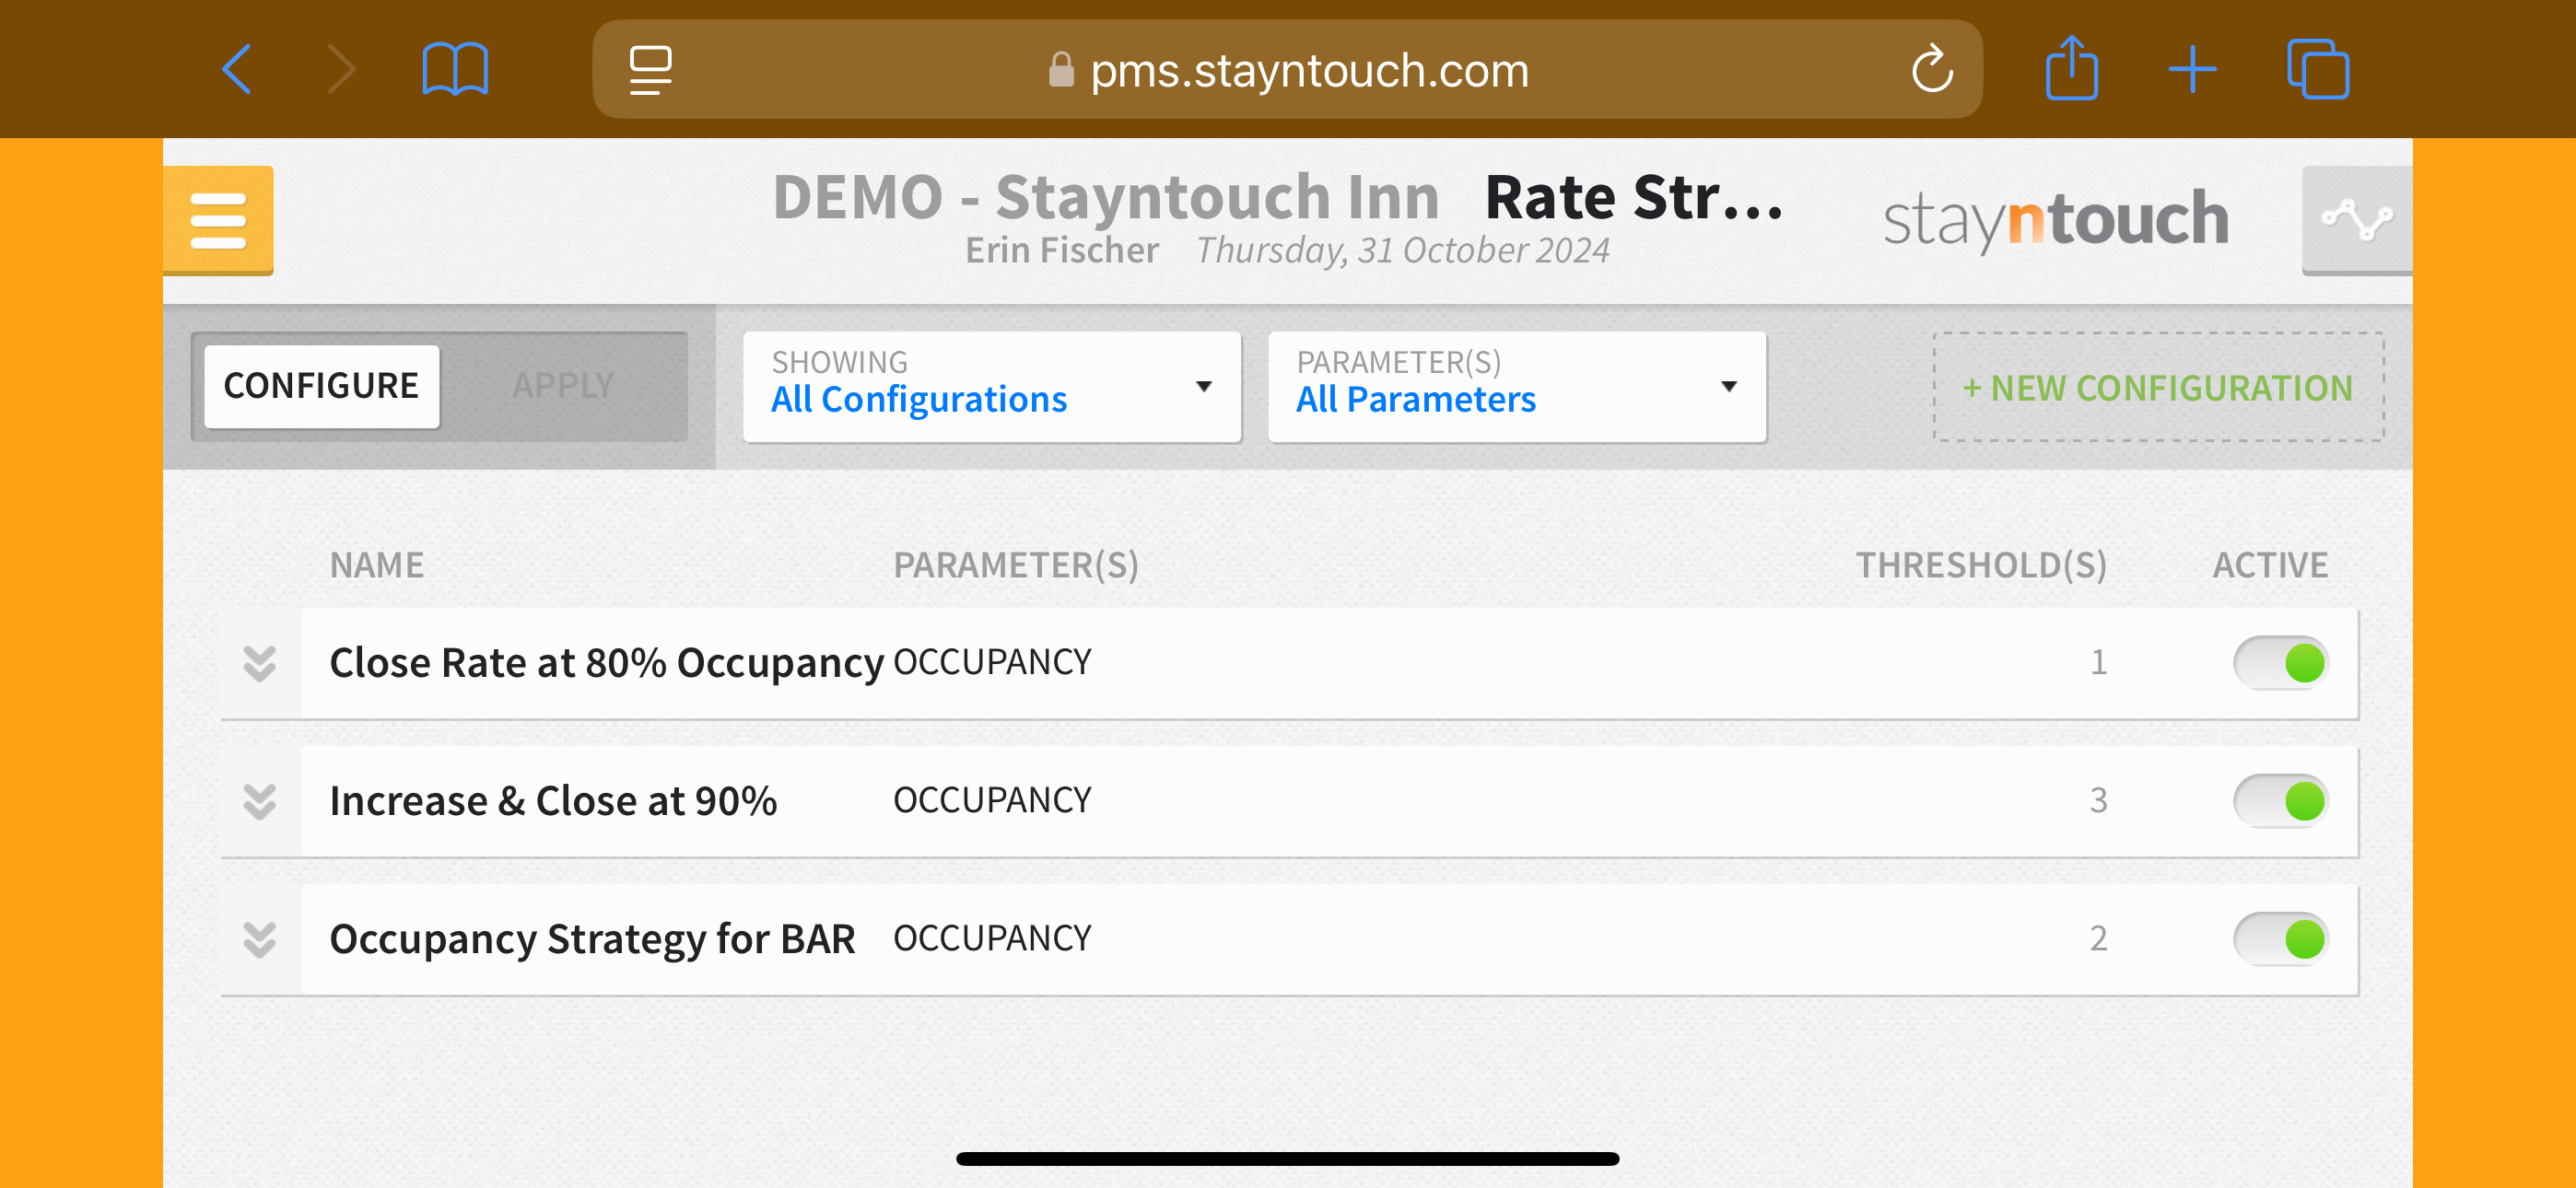The width and height of the screenshot is (2576, 1188).
Task: Open reader options icon in address bar
Action: [x=650, y=69]
